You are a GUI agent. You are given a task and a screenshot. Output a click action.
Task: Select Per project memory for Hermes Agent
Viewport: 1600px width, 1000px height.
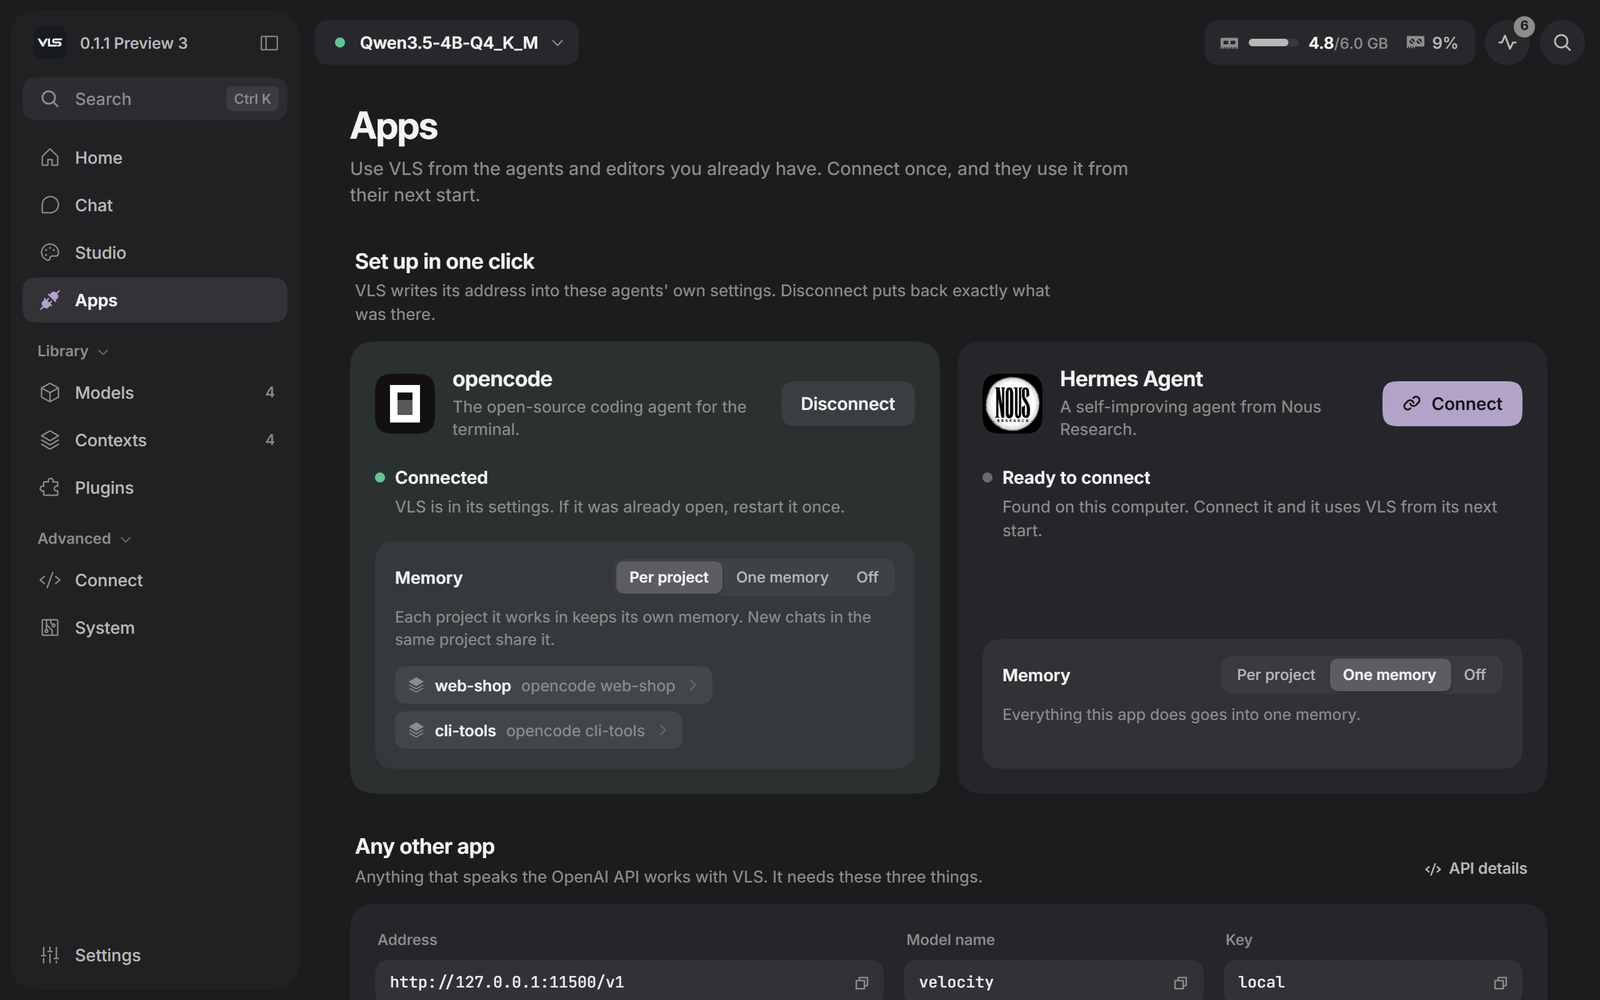click(1276, 675)
